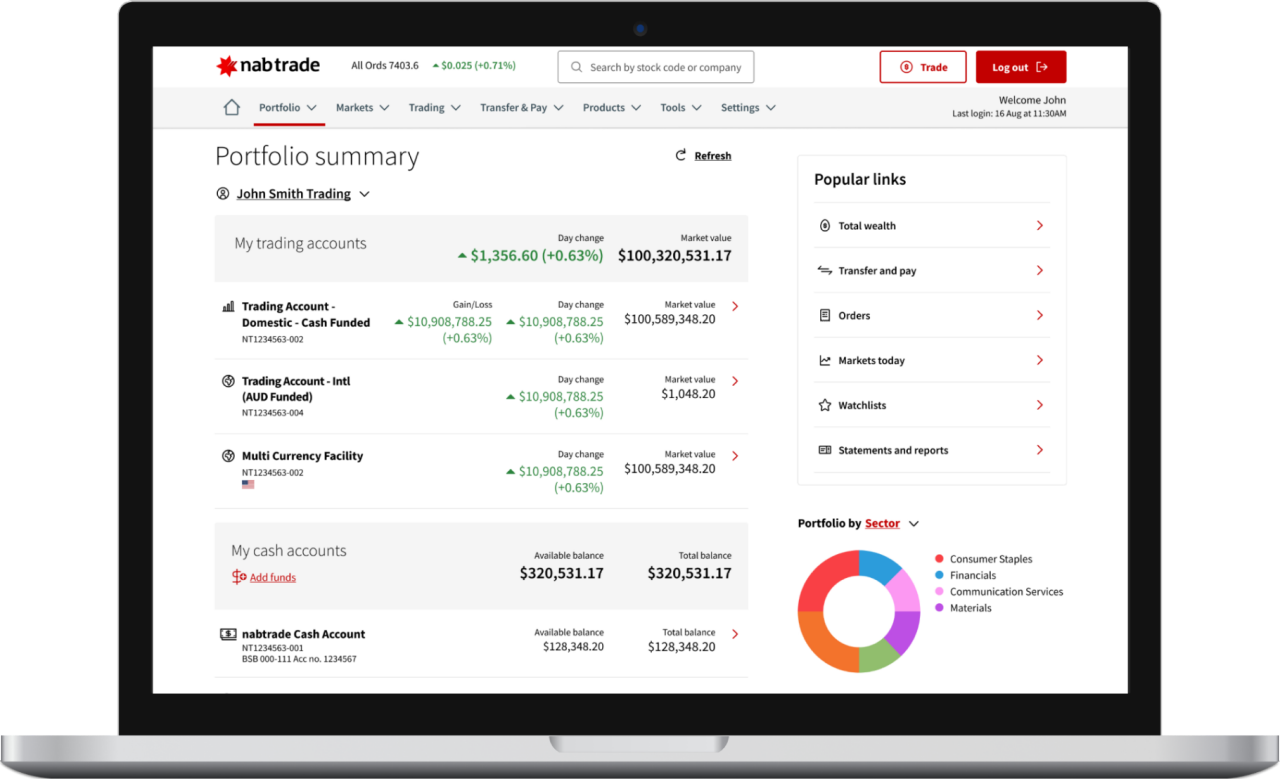Image resolution: width=1280 pixels, height=779 pixels.
Task: Expand the Products menu chevron
Action: pyautogui.click(x=636, y=108)
